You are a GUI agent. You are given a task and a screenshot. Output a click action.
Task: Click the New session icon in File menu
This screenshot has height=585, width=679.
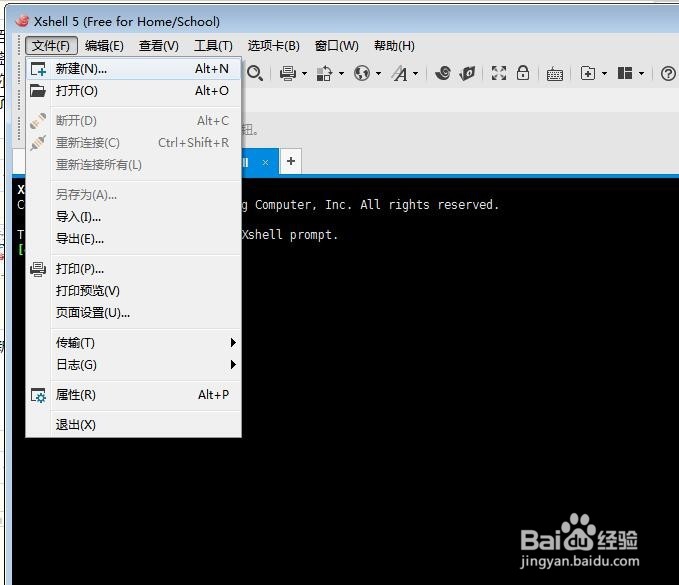click(38, 69)
